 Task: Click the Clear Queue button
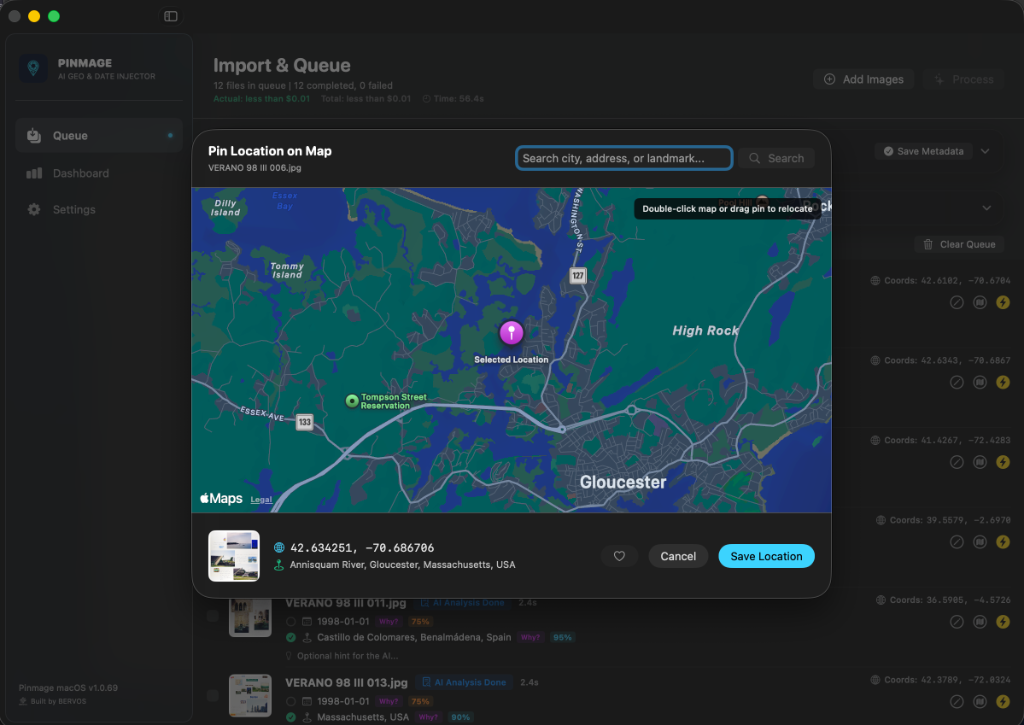(959, 244)
